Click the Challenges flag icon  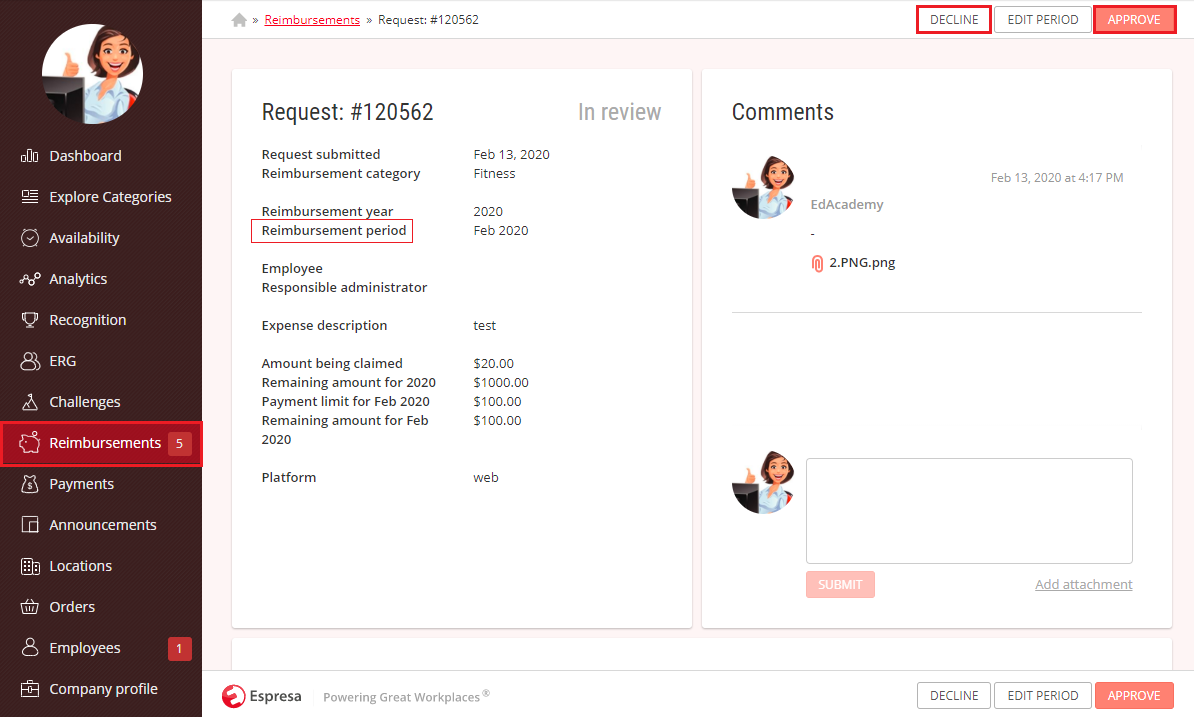click(x=30, y=402)
